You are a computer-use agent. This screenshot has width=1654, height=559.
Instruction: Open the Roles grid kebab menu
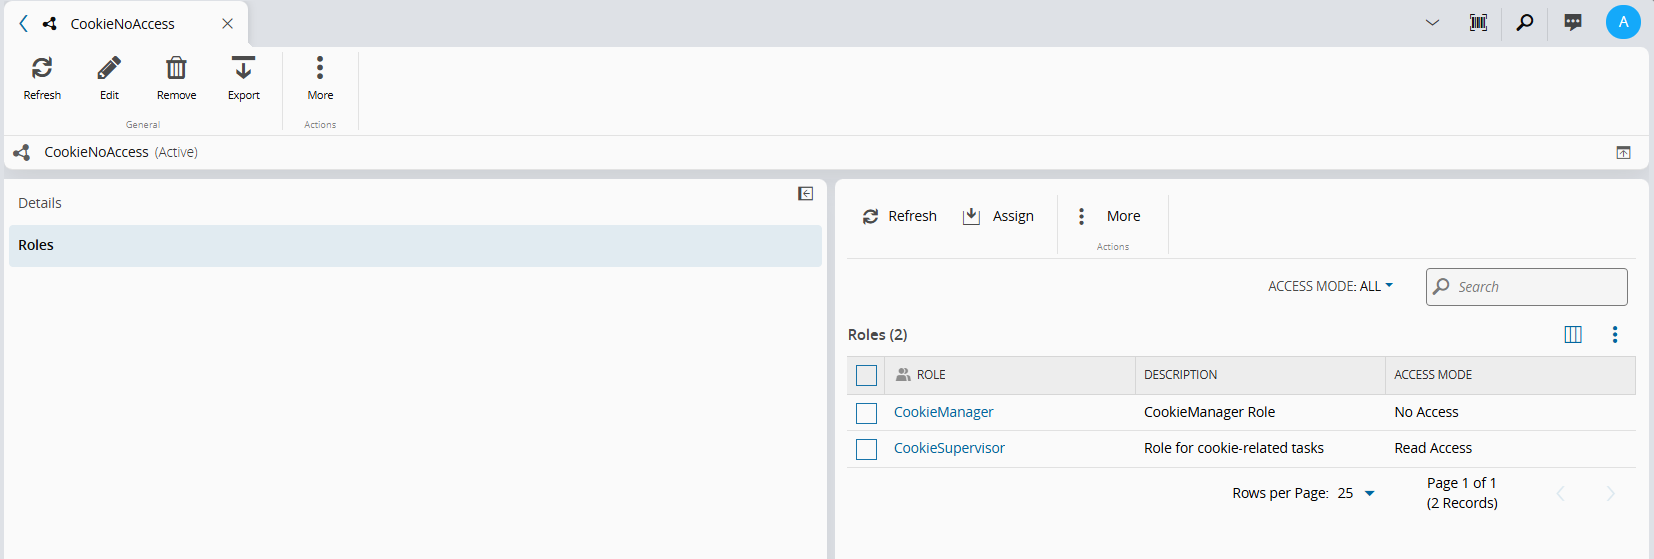[1614, 335]
